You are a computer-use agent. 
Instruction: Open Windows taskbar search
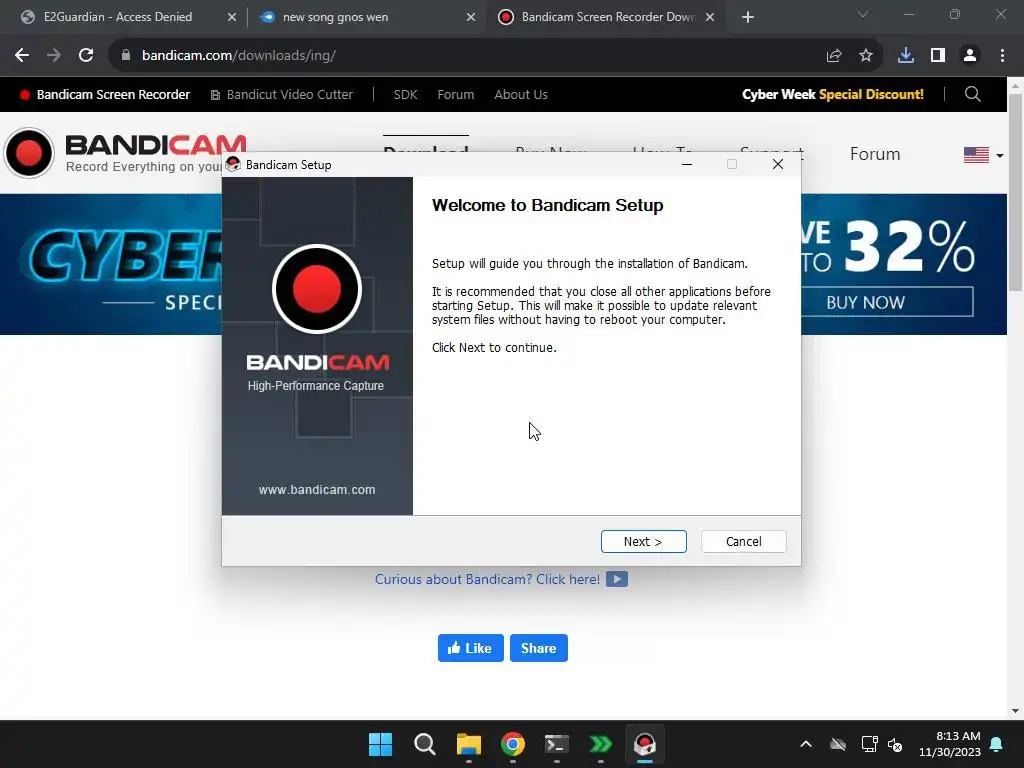coord(424,744)
